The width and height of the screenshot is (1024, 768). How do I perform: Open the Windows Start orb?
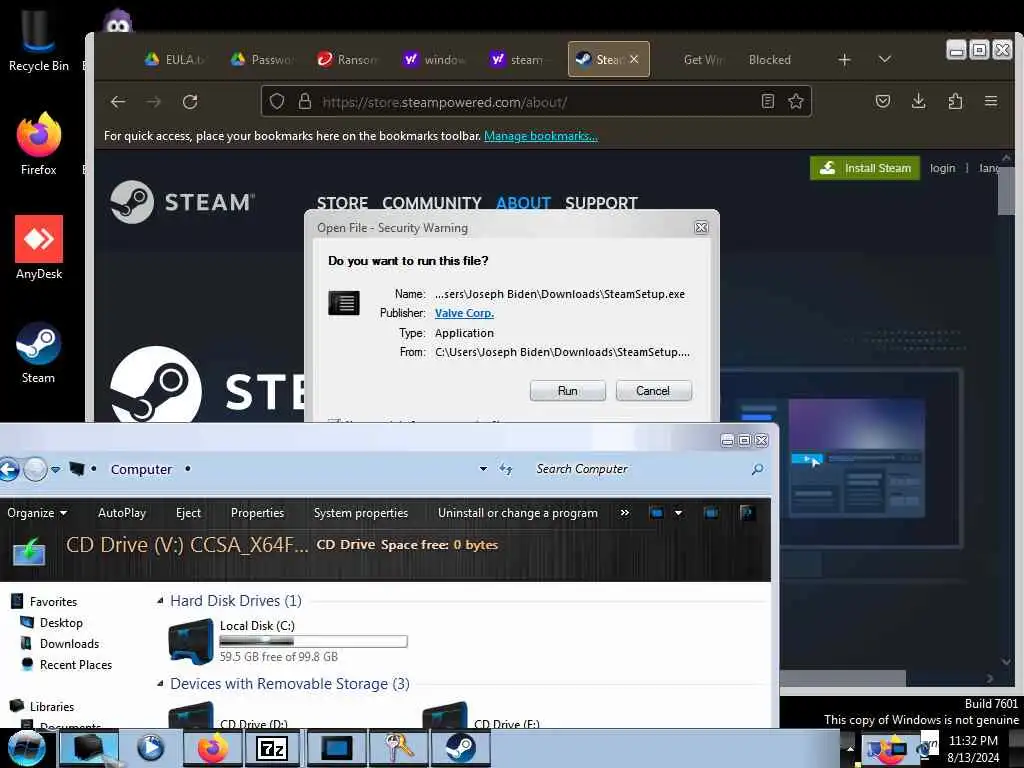[x=25, y=748]
